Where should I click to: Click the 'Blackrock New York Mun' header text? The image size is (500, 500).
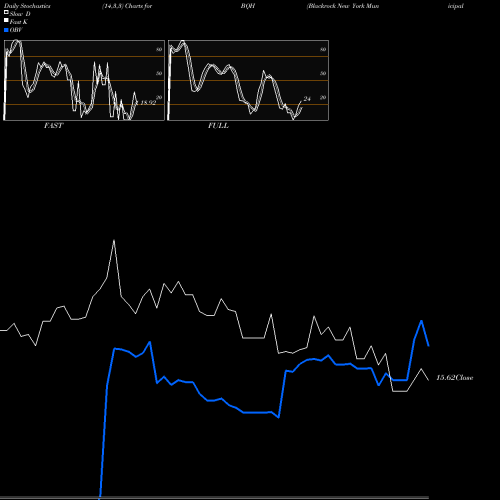343,6
